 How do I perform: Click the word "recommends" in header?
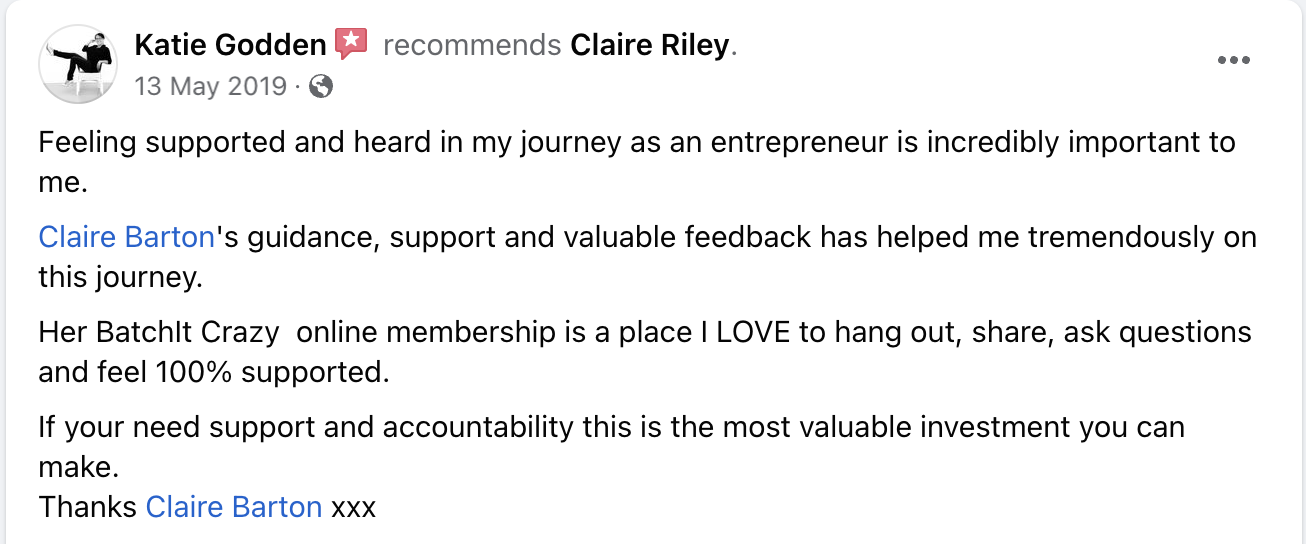pyautogui.click(x=471, y=45)
